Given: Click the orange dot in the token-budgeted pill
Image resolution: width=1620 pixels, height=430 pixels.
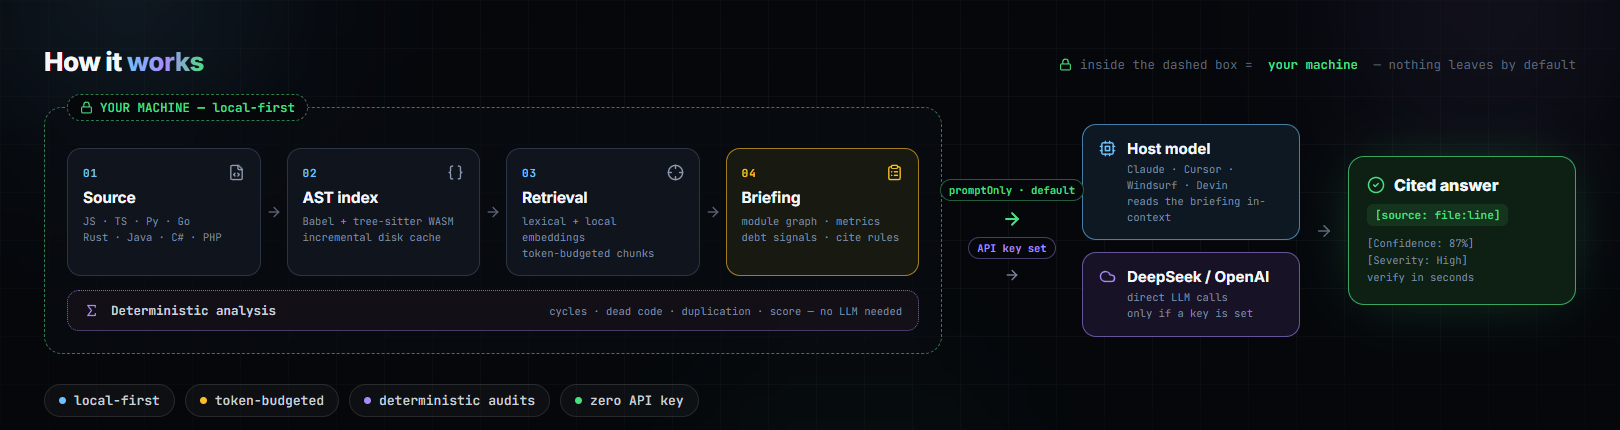Looking at the screenshot, I should (204, 401).
